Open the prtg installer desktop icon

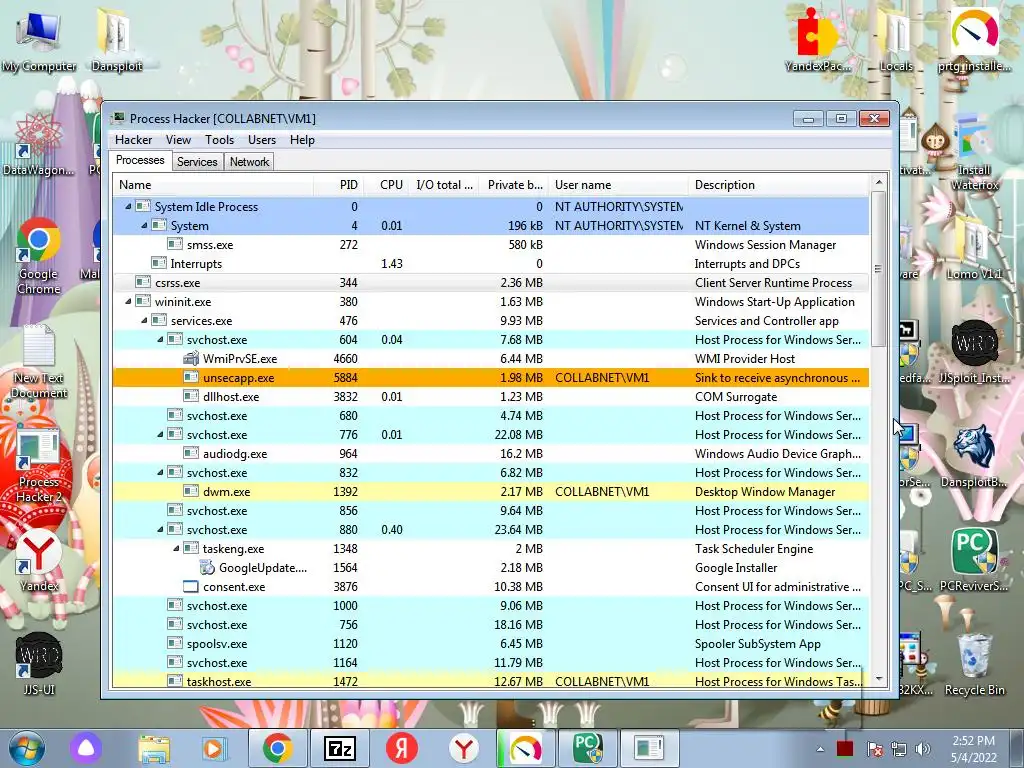pos(974,40)
